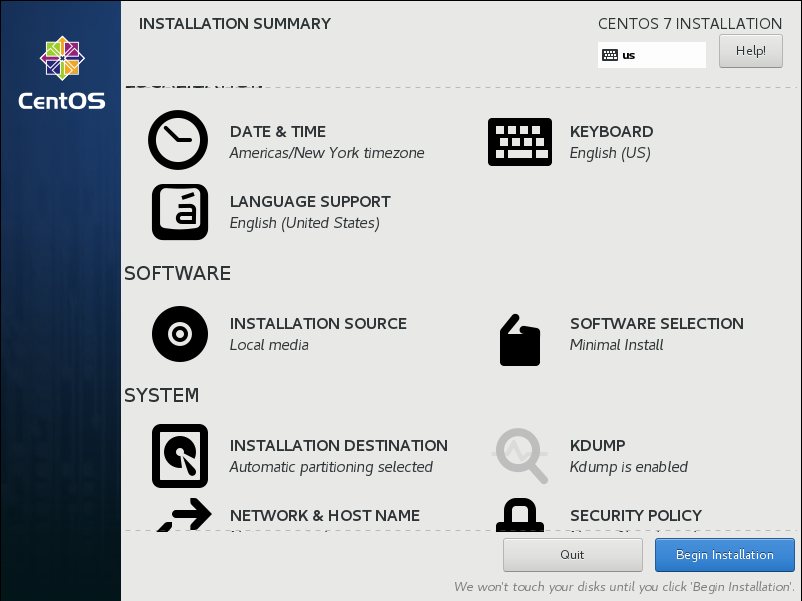Open SOFTWARE SELECTION label
This screenshot has width=802, height=601.
657,323
